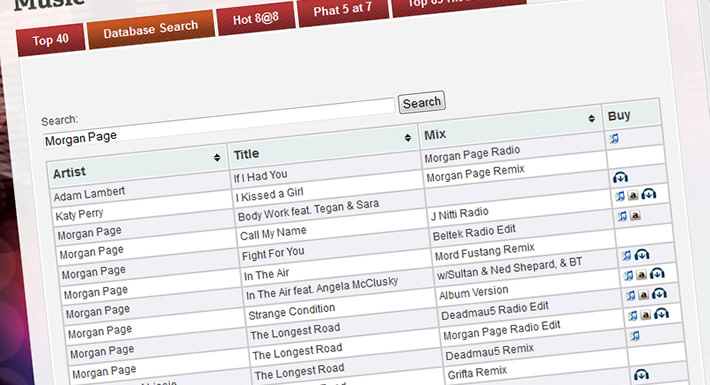Click title In The Air feat. Angela McClusky
Image resolution: width=710 pixels, height=385 pixels.
322,289
